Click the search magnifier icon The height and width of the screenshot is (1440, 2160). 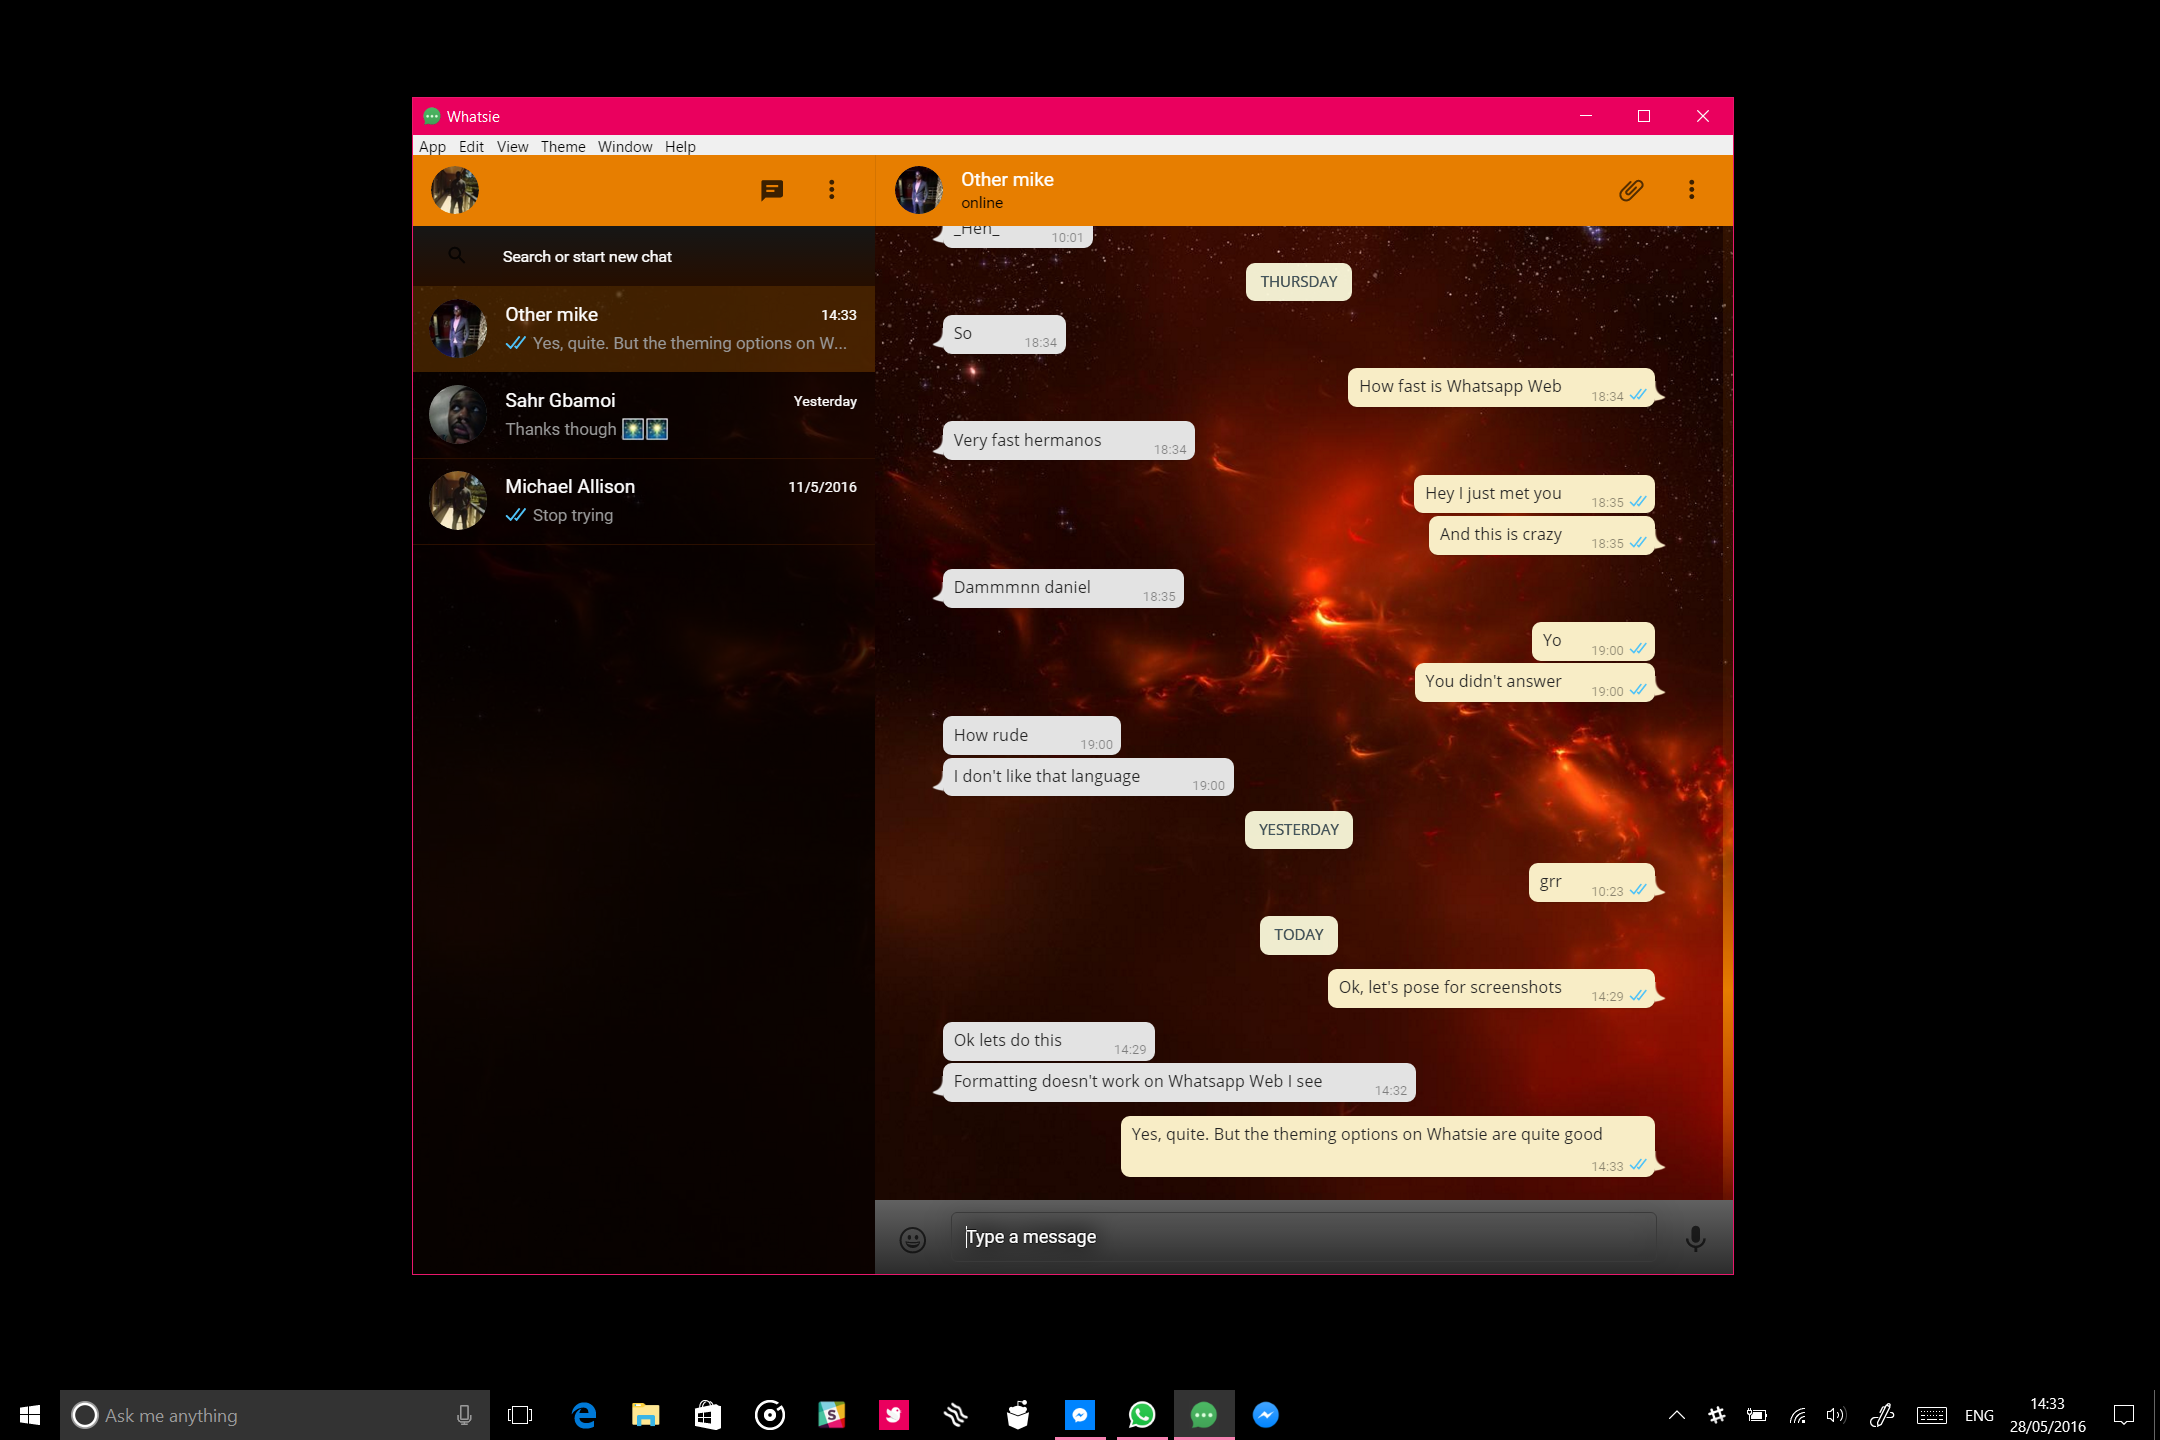tap(456, 256)
